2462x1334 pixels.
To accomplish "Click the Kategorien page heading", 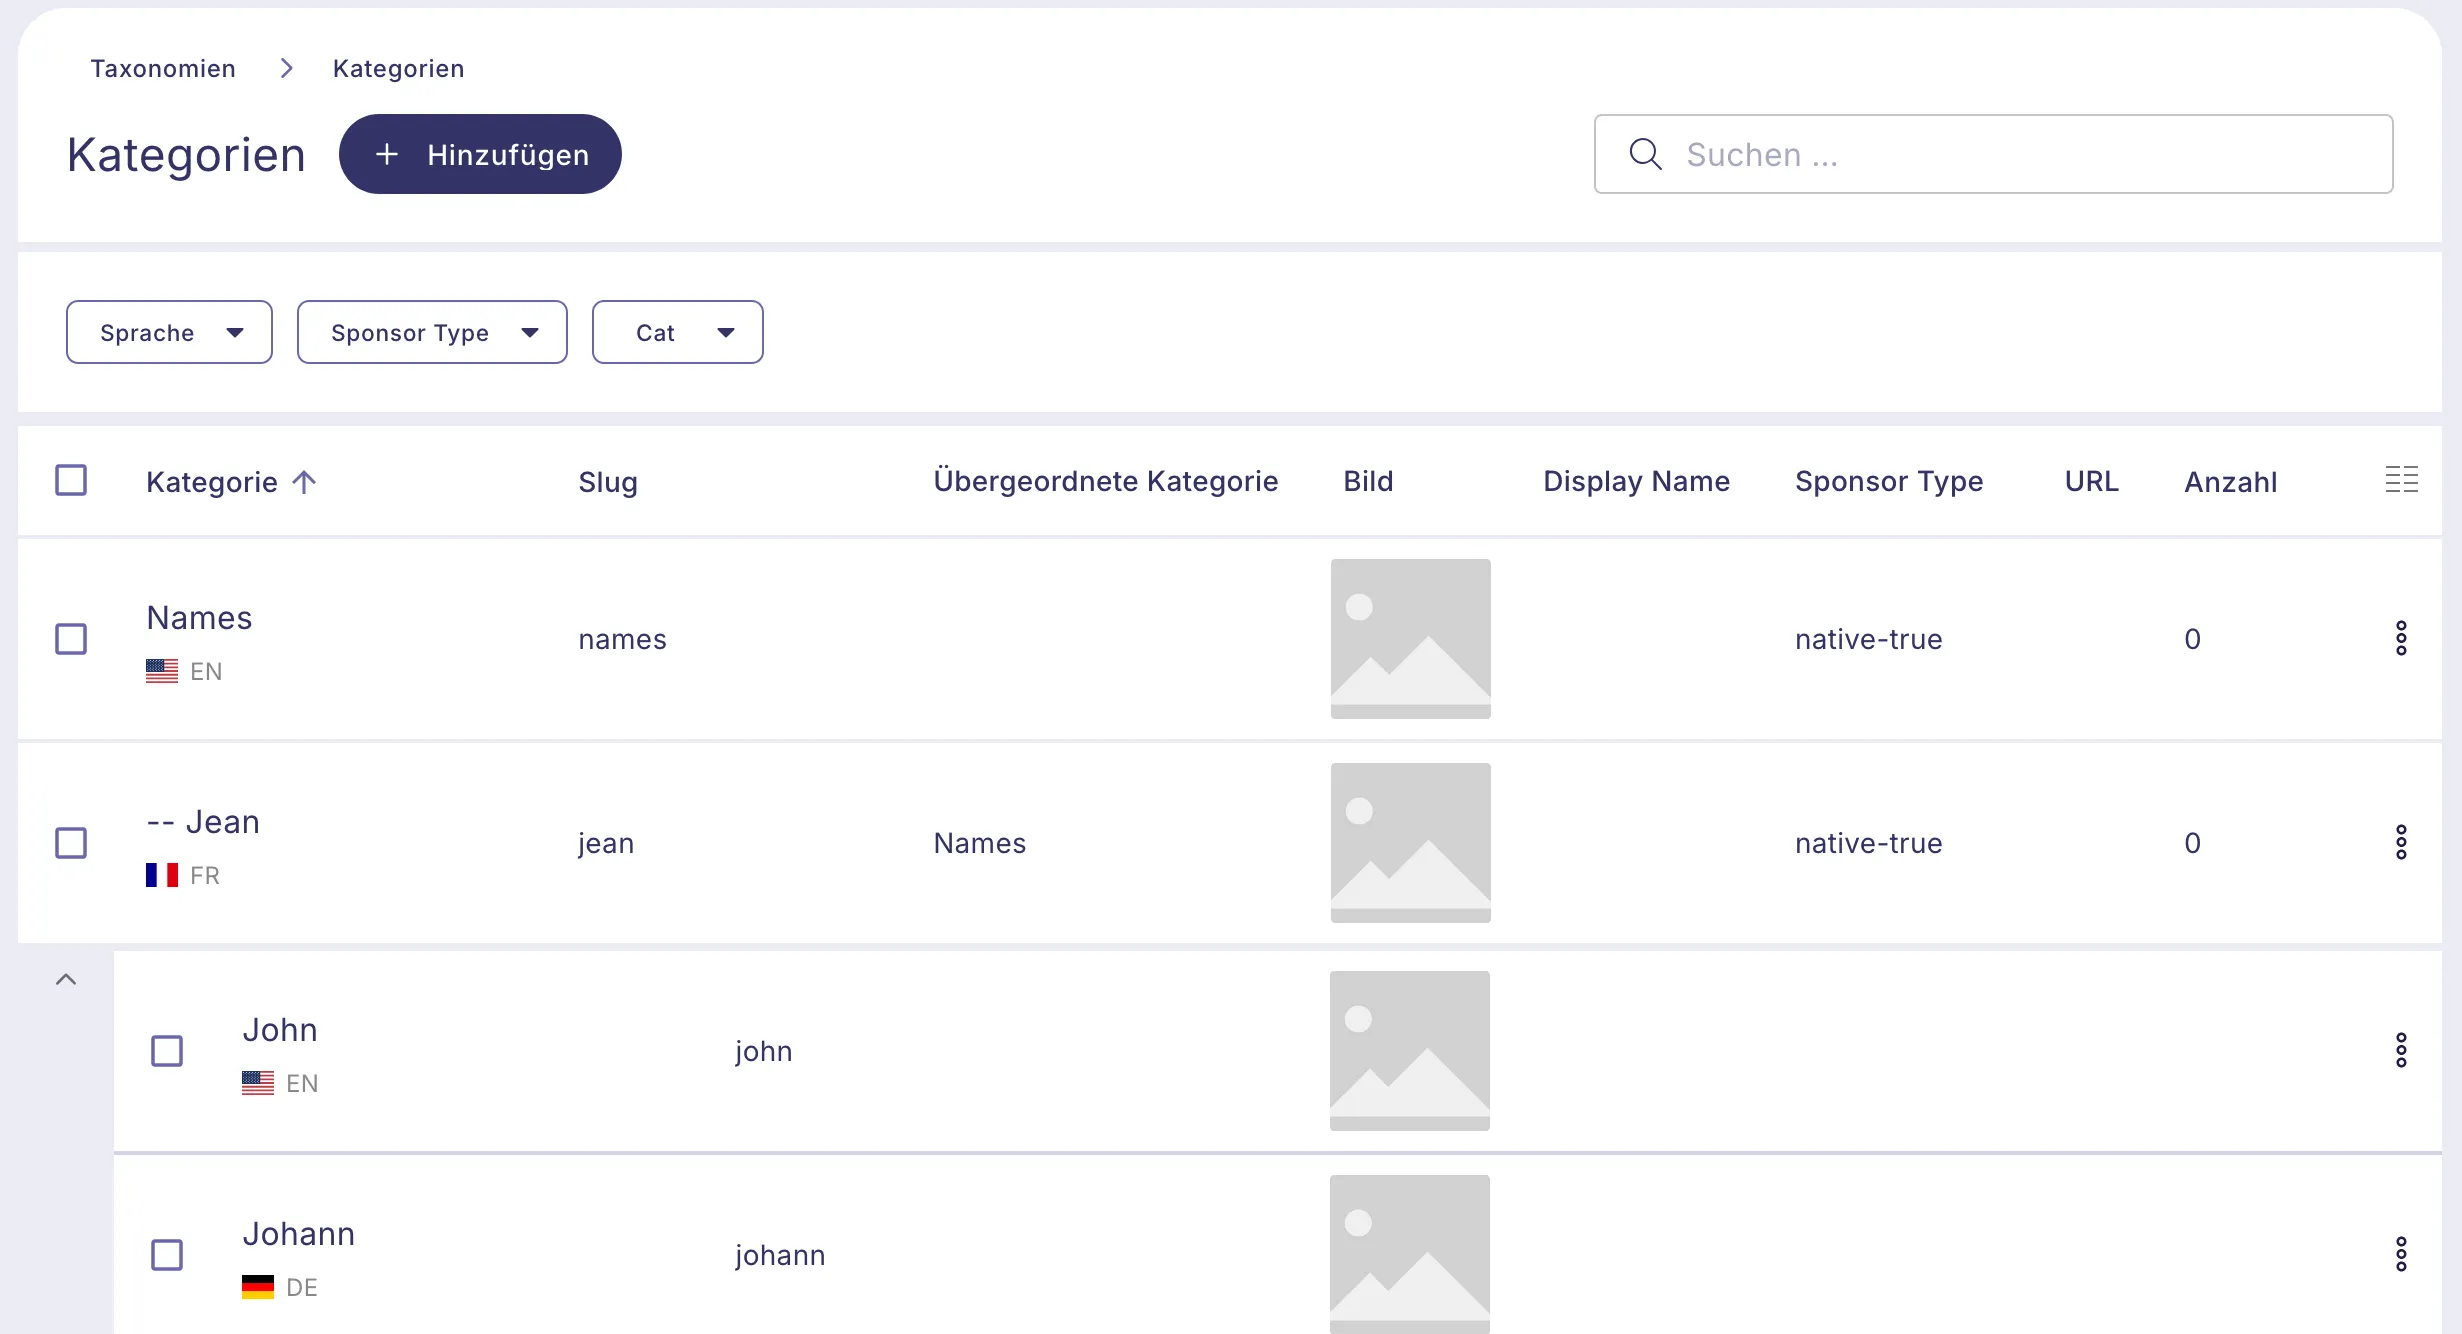I will (x=186, y=155).
